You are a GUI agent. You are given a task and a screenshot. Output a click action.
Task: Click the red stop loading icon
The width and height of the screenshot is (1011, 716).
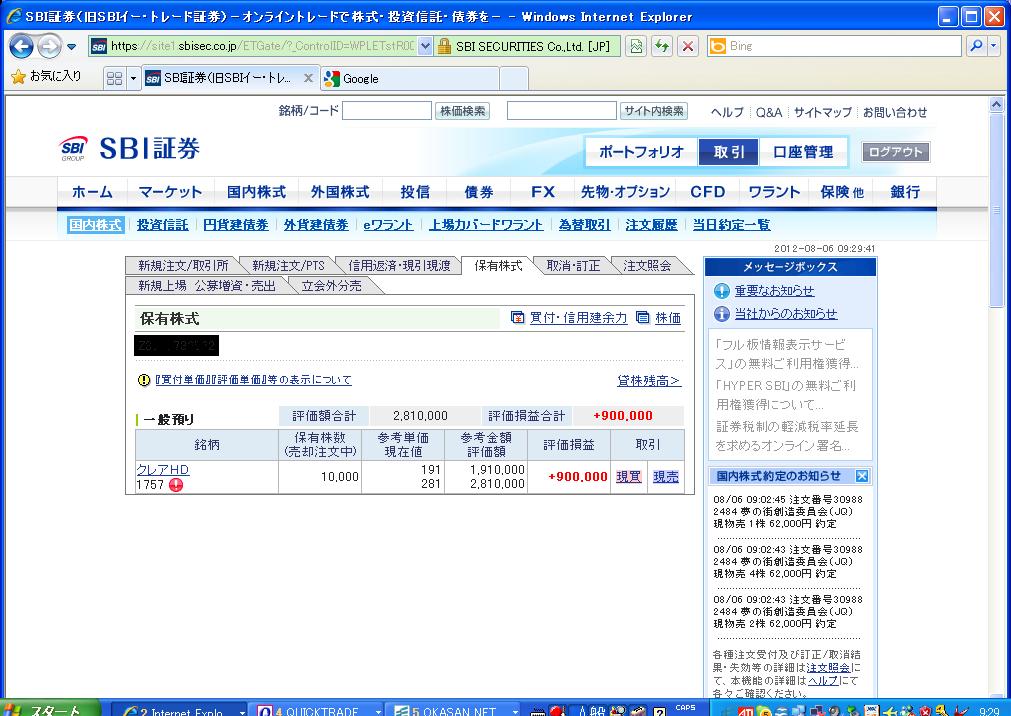(x=688, y=46)
